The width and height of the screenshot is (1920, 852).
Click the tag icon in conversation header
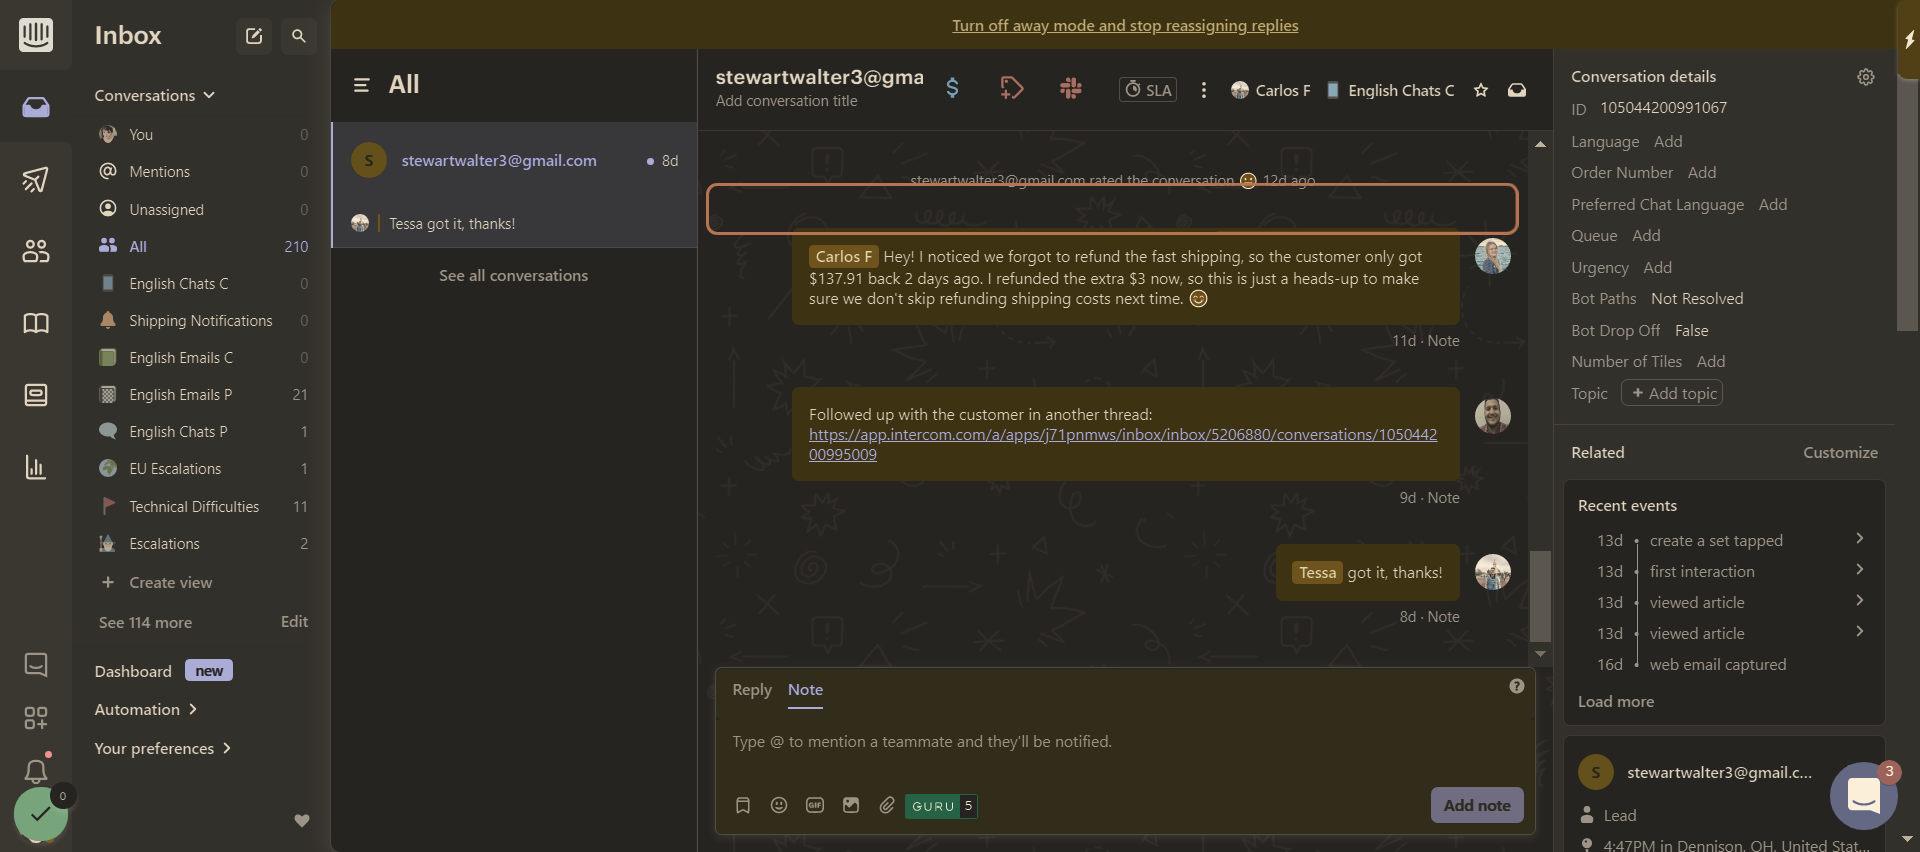(x=1011, y=89)
